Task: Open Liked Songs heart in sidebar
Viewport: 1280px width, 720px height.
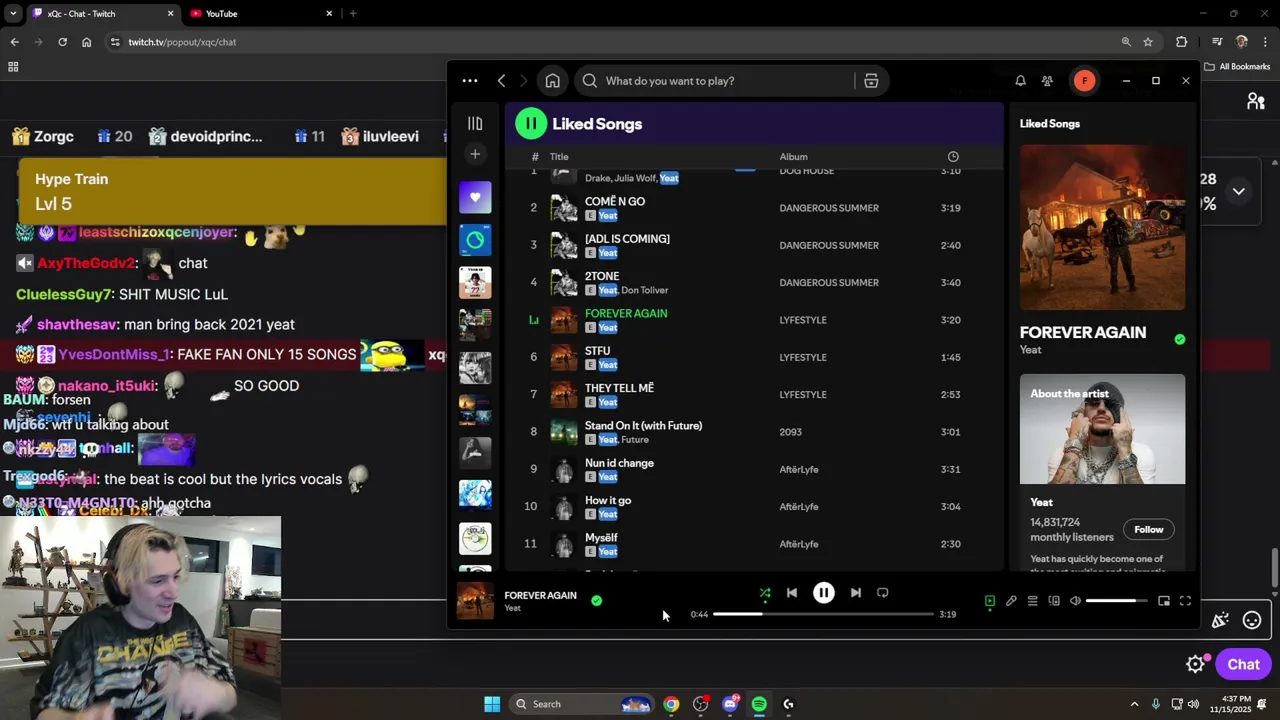Action: [x=475, y=197]
